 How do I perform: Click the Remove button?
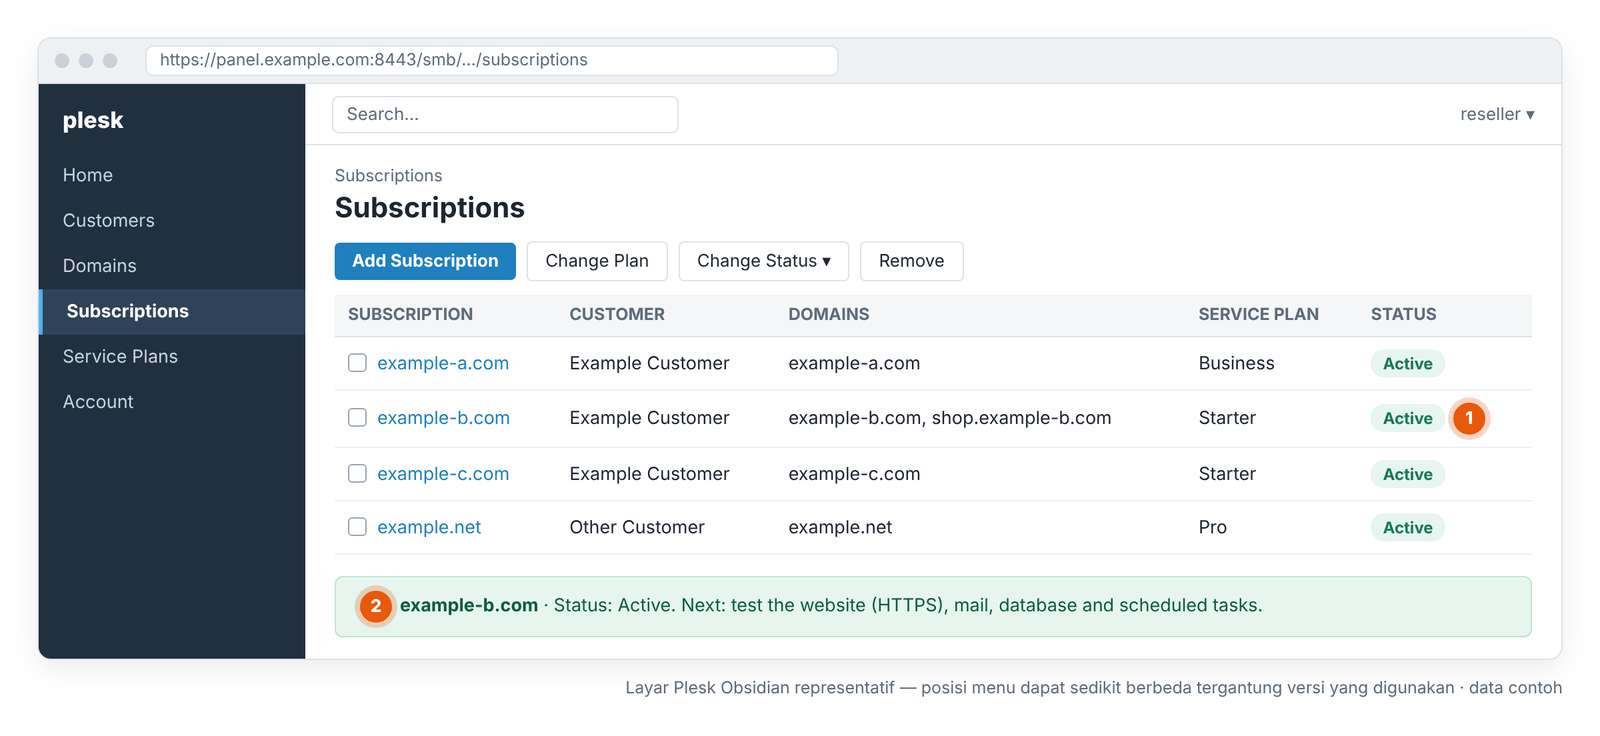[x=911, y=261]
